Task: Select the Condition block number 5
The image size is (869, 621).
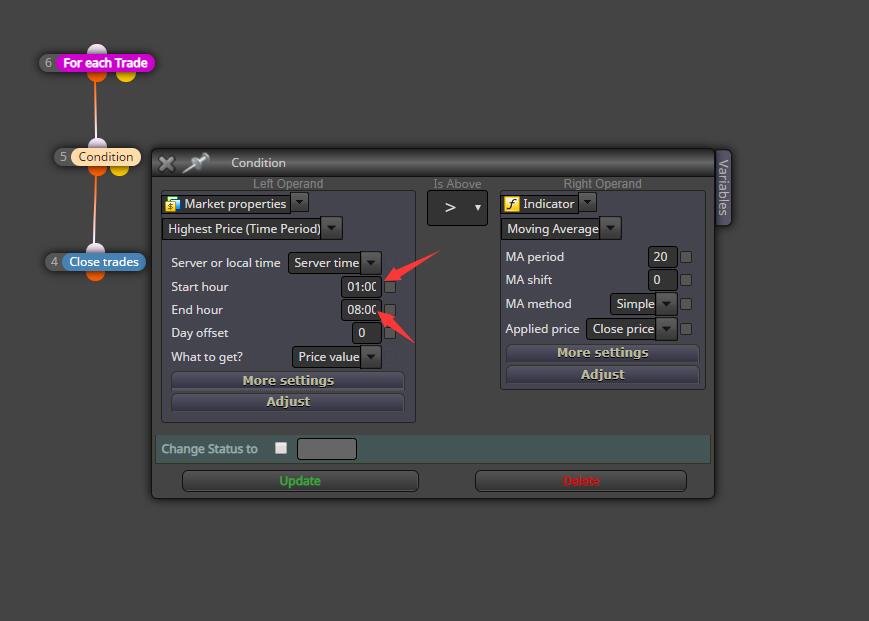Action: [x=105, y=157]
